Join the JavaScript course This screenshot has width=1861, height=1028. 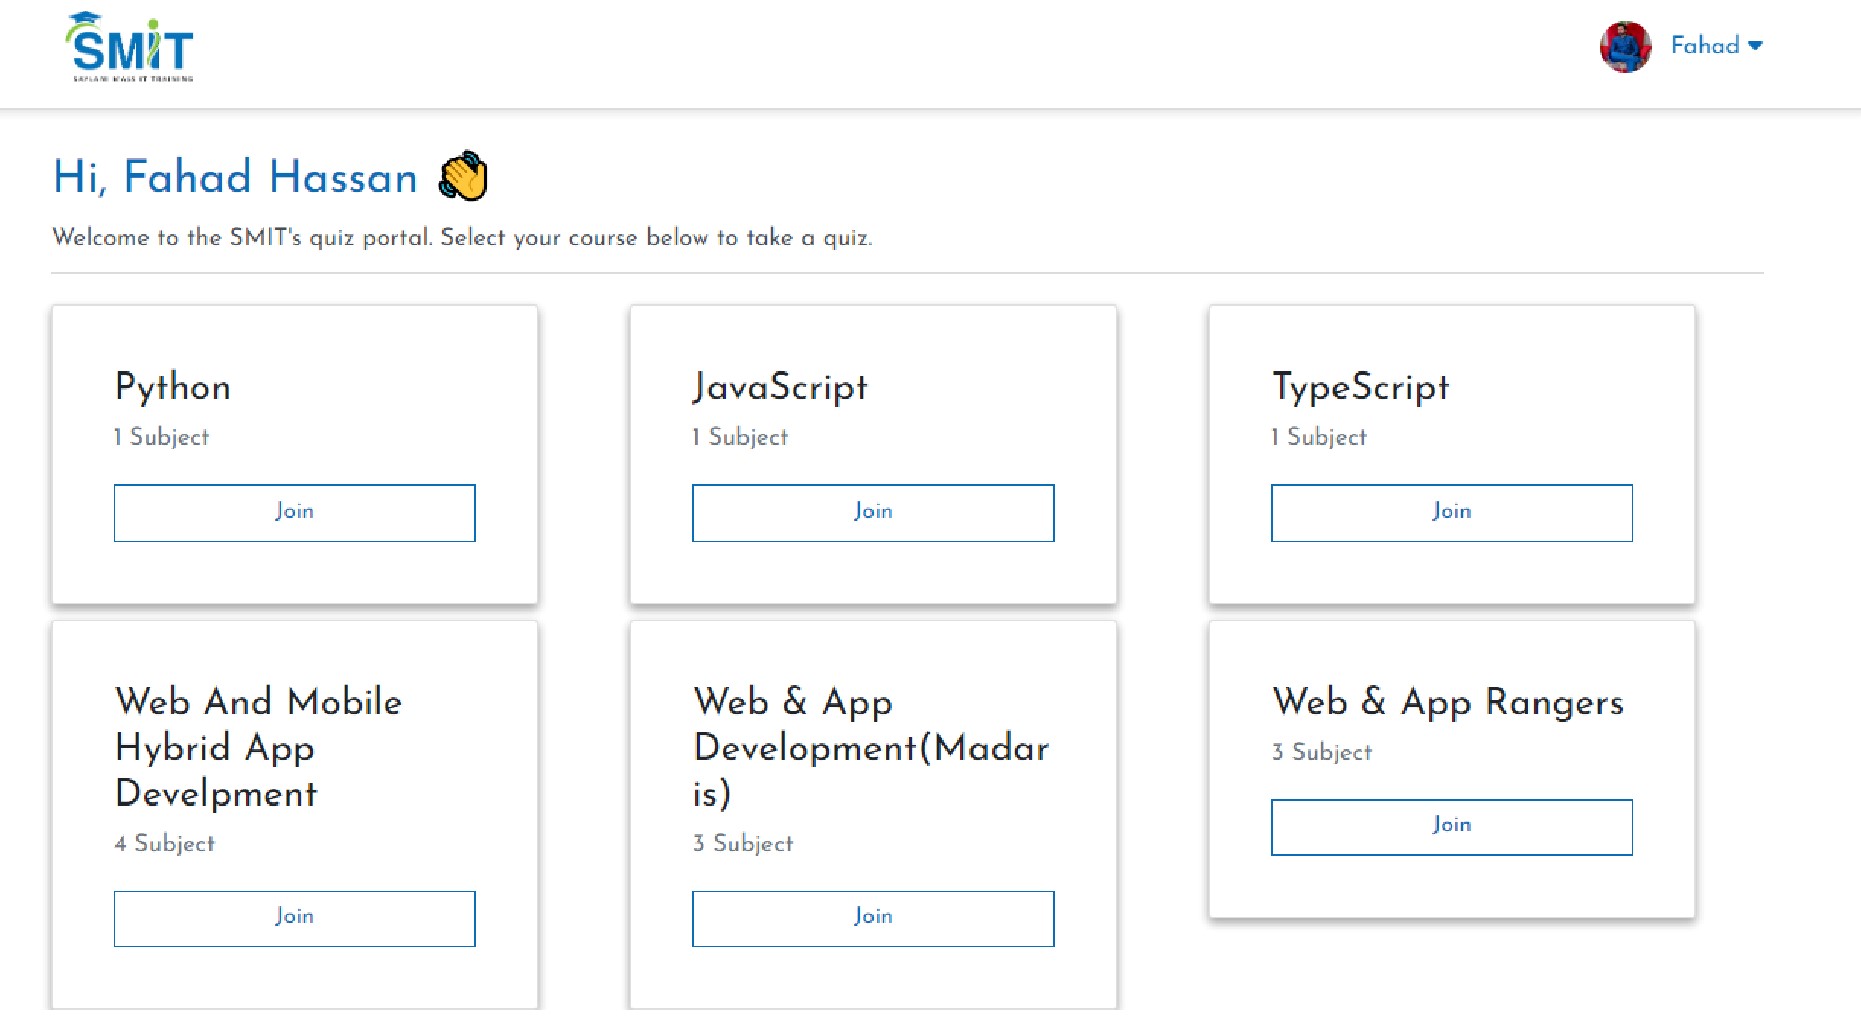872,513
